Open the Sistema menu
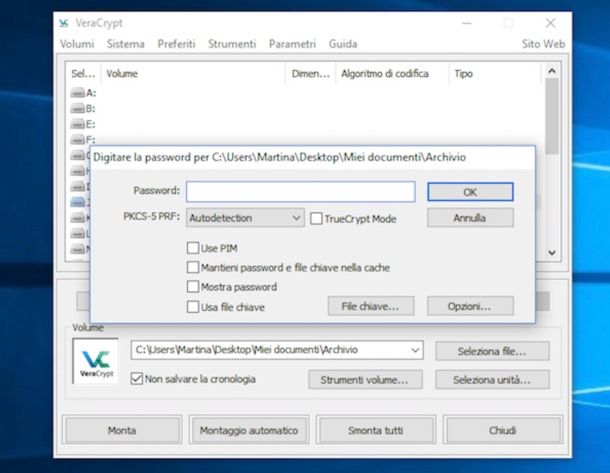The width and height of the screenshot is (610, 473). [x=126, y=44]
